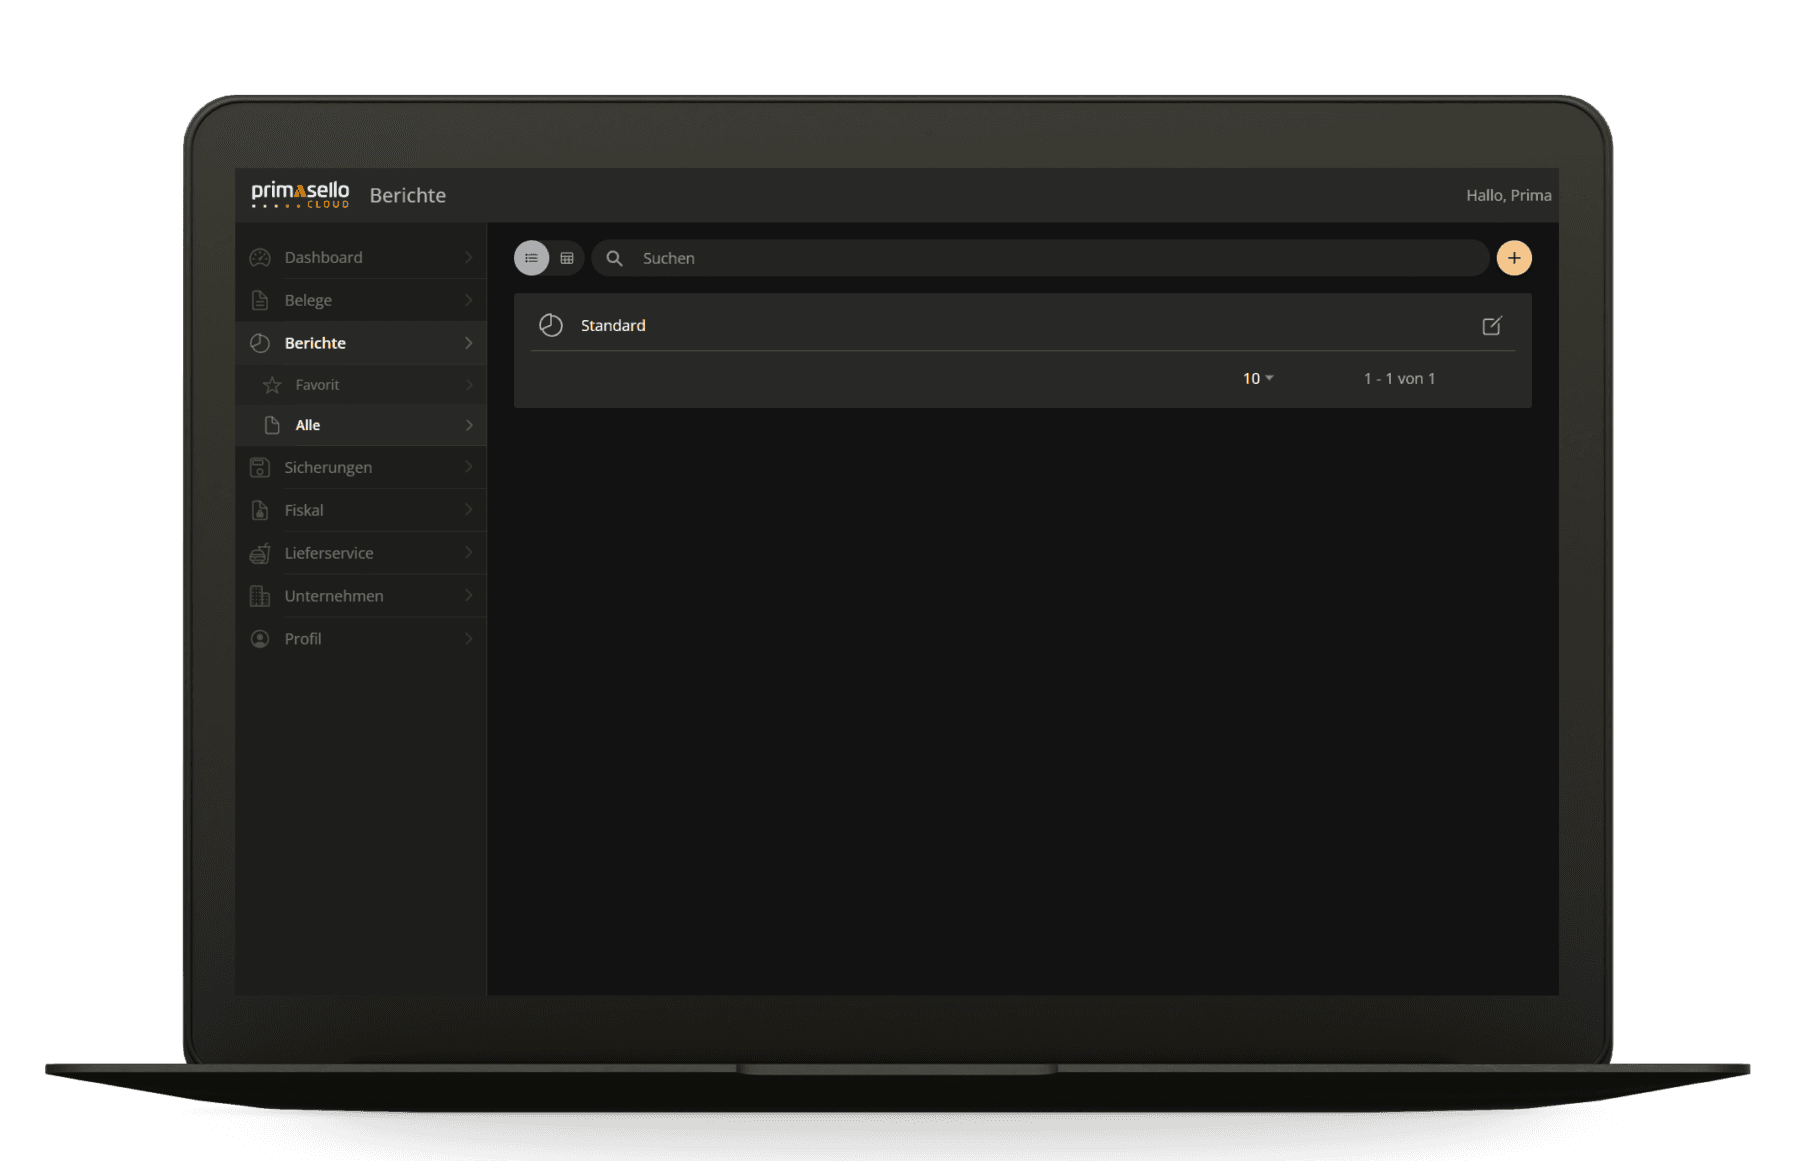1800x1161 pixels.
Task: Open the Standard report row
Action: point(1022,325)
